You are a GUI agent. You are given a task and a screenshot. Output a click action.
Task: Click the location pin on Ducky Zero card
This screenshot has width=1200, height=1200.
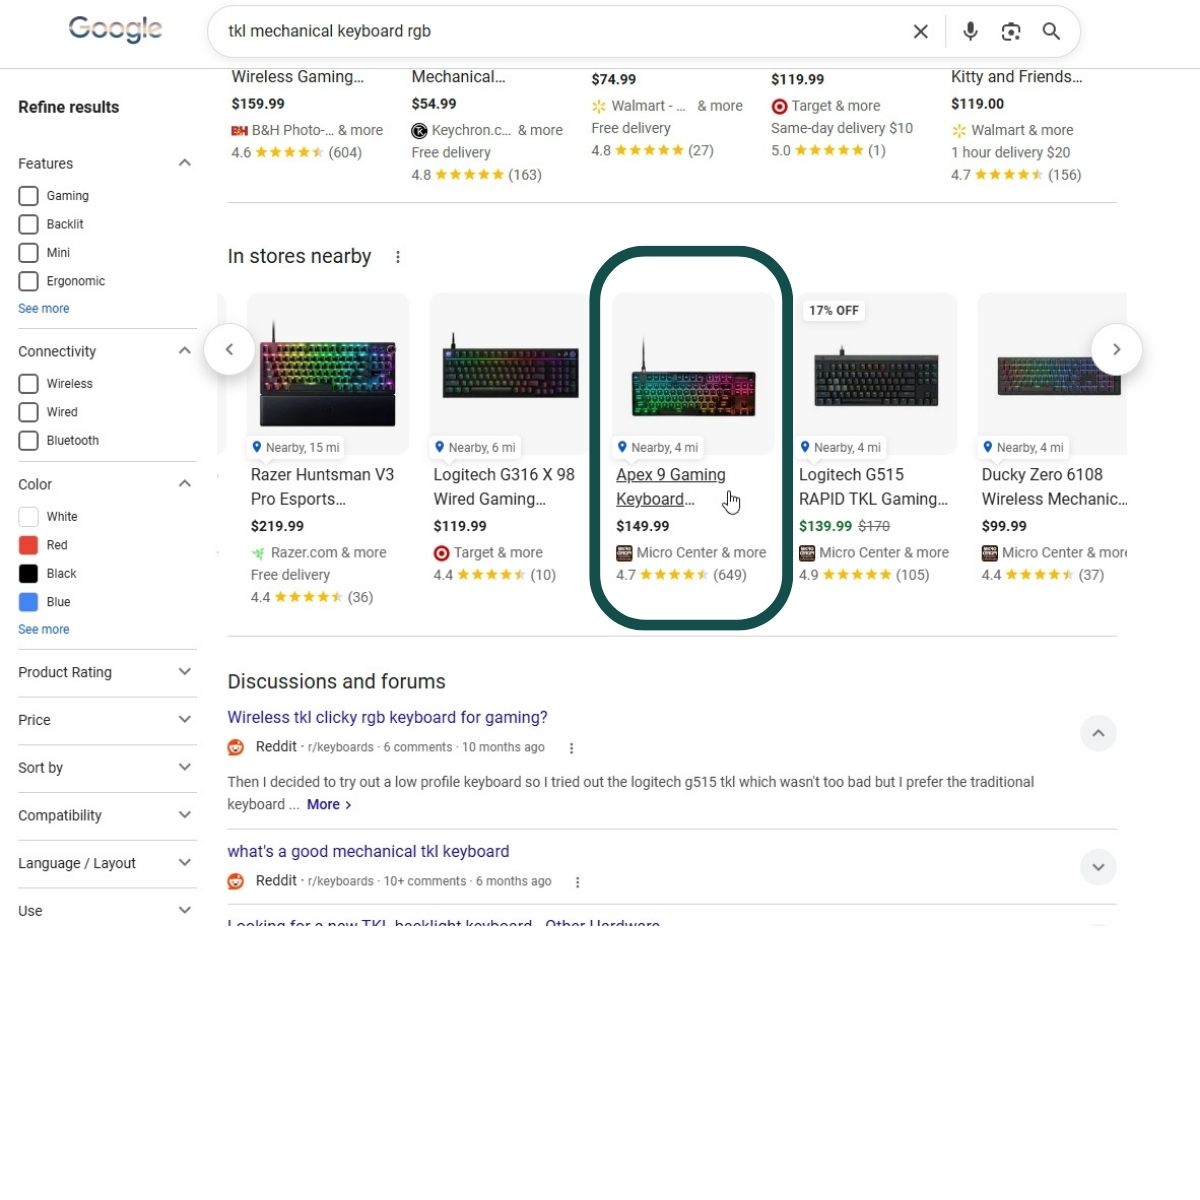click(988, 447)
